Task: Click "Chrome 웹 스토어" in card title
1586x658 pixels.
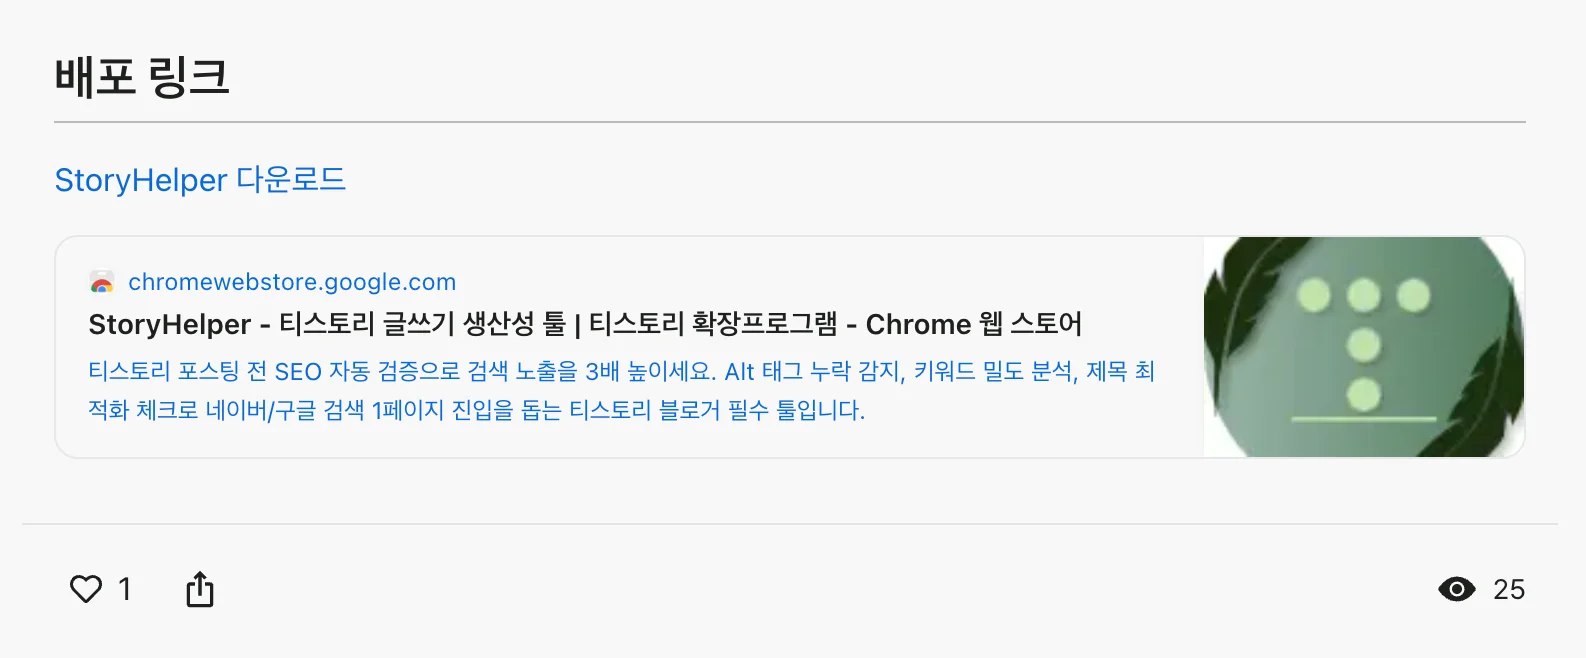Action: 973,324
